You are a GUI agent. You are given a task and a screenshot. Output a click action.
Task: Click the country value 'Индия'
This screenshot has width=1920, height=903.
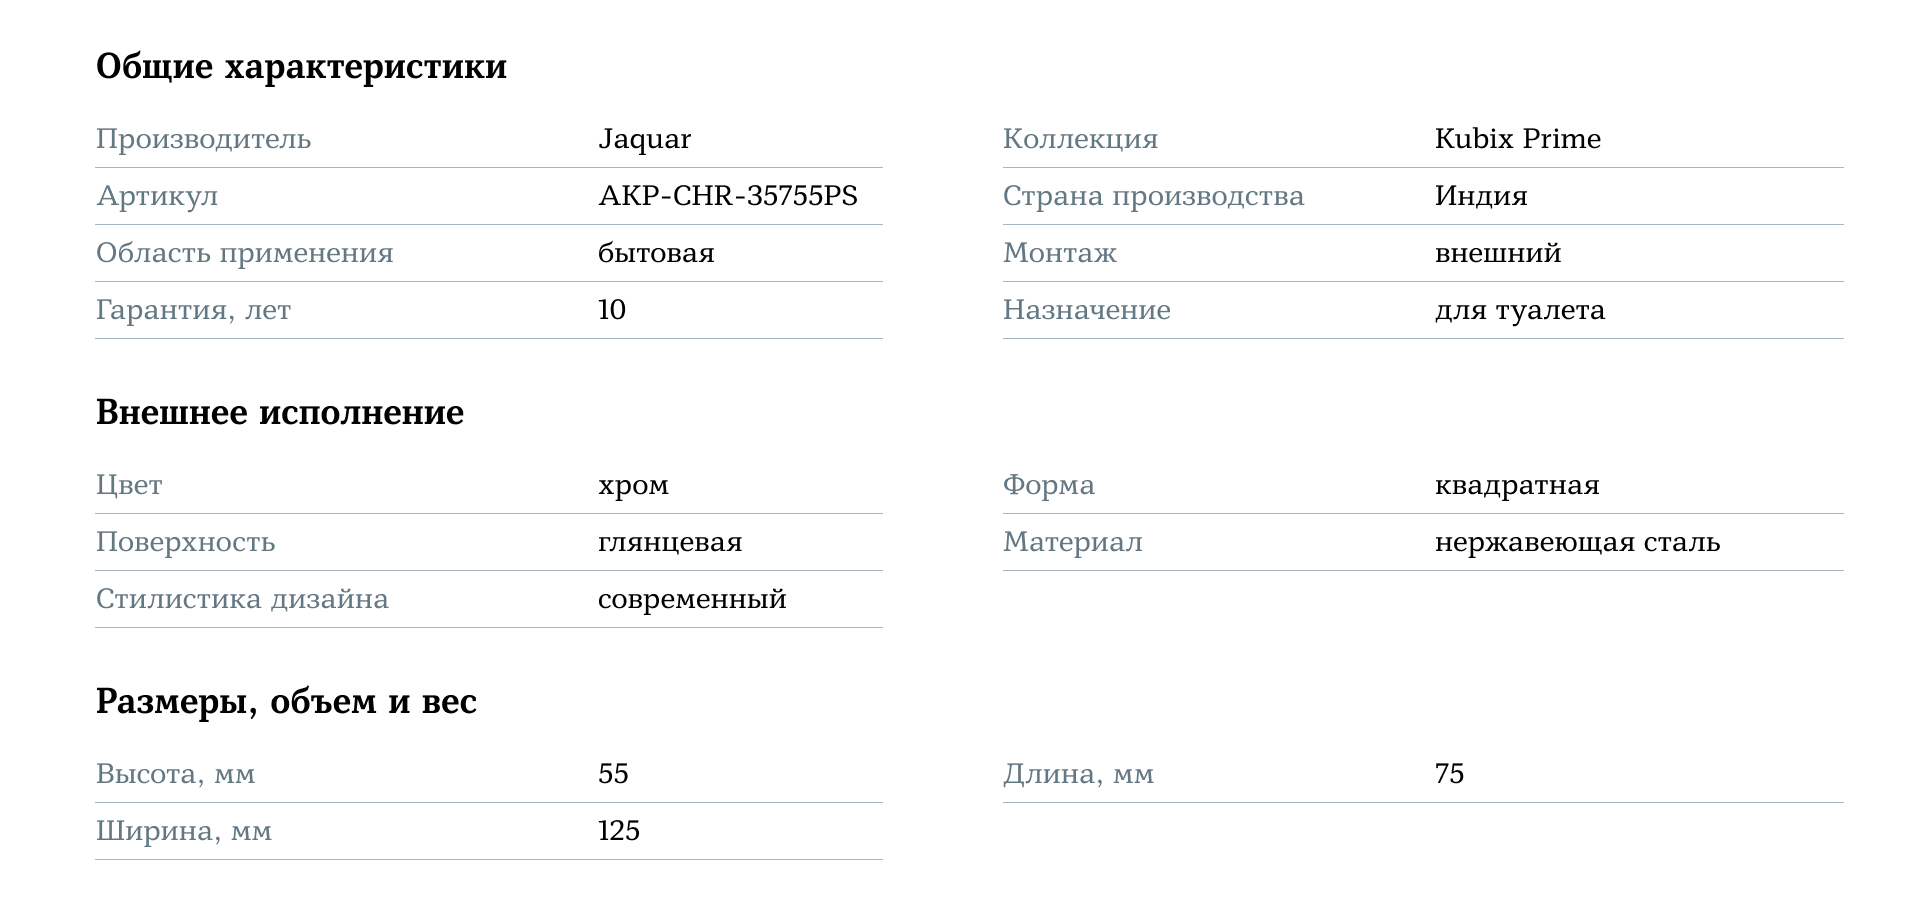[x=1480, y=196]
